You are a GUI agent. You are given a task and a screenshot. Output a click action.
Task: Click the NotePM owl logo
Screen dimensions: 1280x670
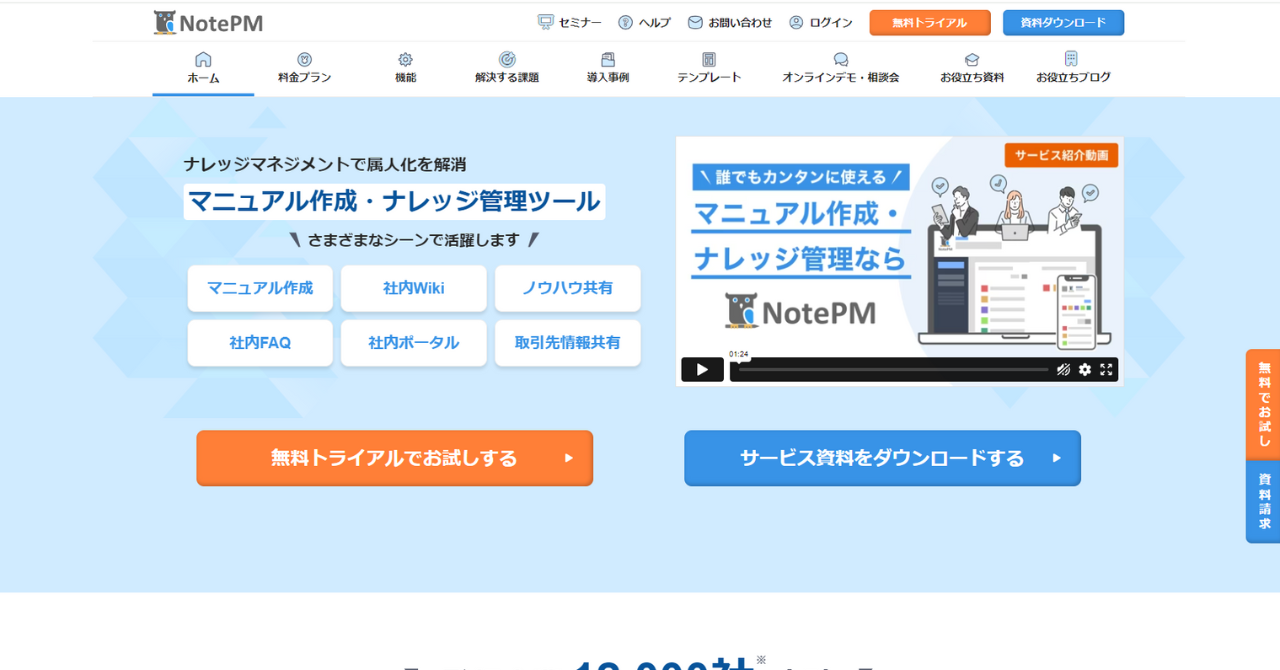coord(165,22)
